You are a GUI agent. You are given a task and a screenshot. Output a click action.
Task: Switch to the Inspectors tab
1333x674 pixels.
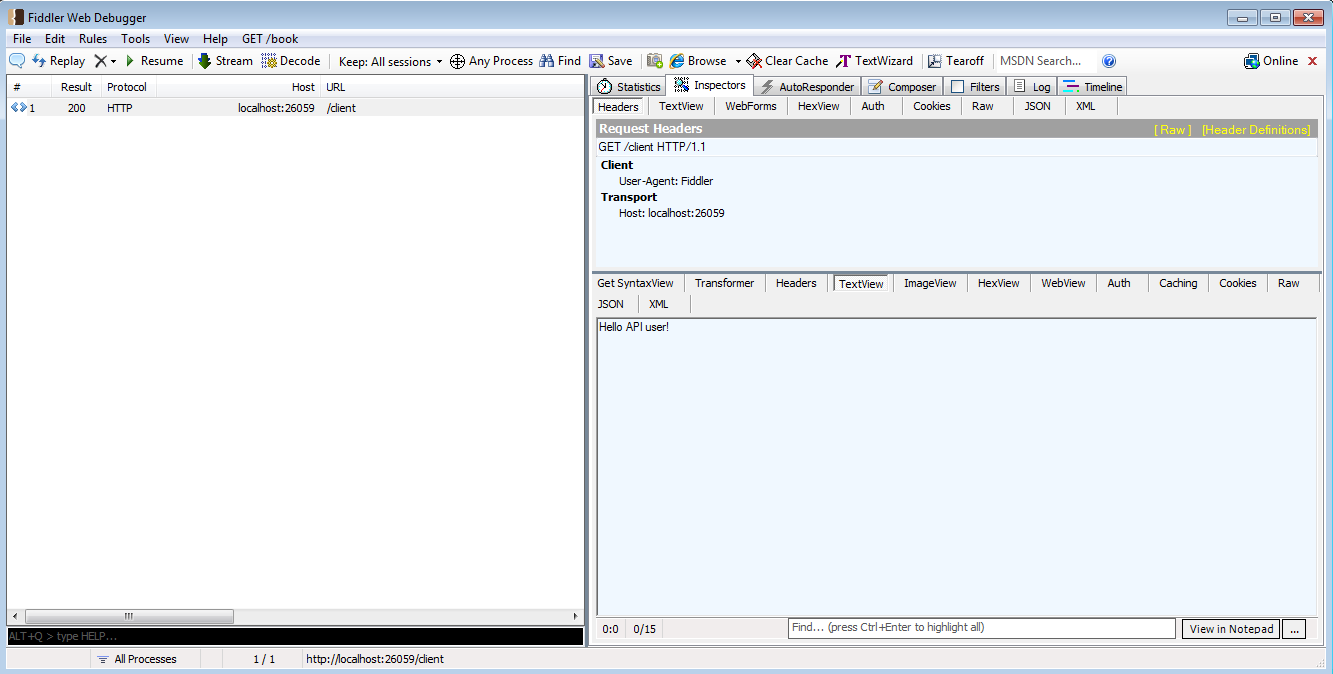pos(709,85)
